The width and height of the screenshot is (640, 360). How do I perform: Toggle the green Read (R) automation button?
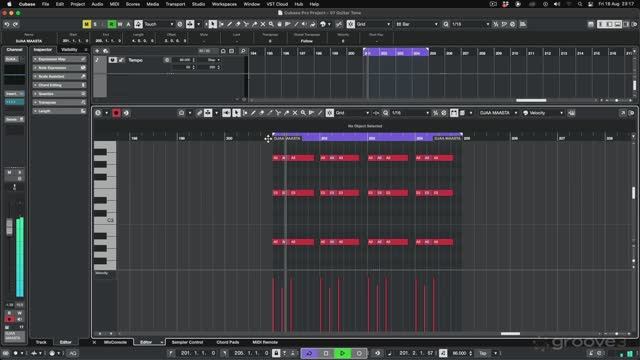111,24
